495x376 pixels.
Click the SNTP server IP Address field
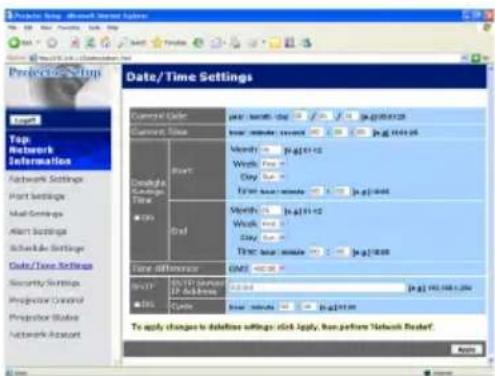tap(317, 287)
